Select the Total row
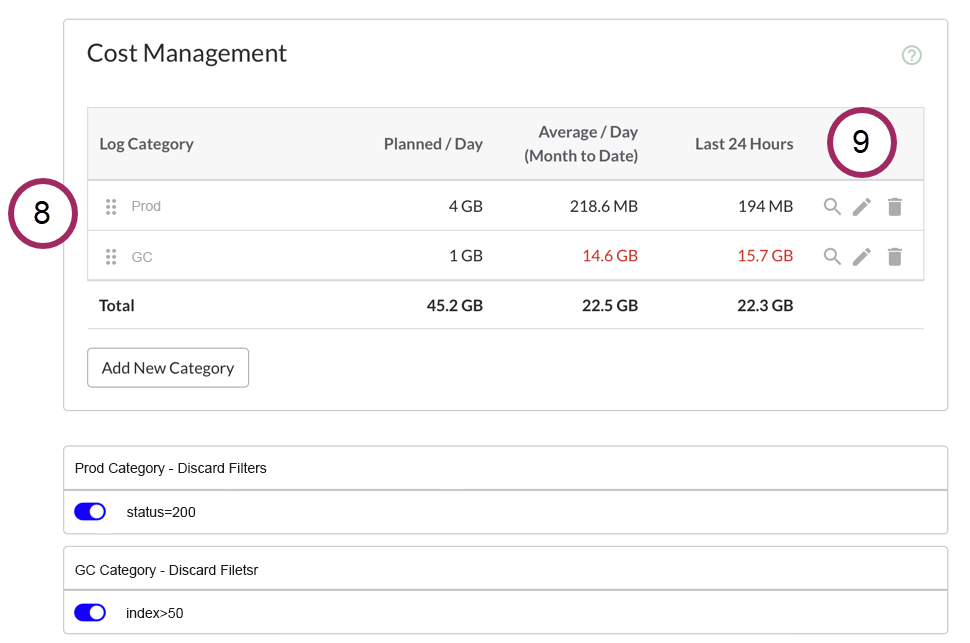The height and width of the screenshot is (643, 970). [x=116, y=305]
